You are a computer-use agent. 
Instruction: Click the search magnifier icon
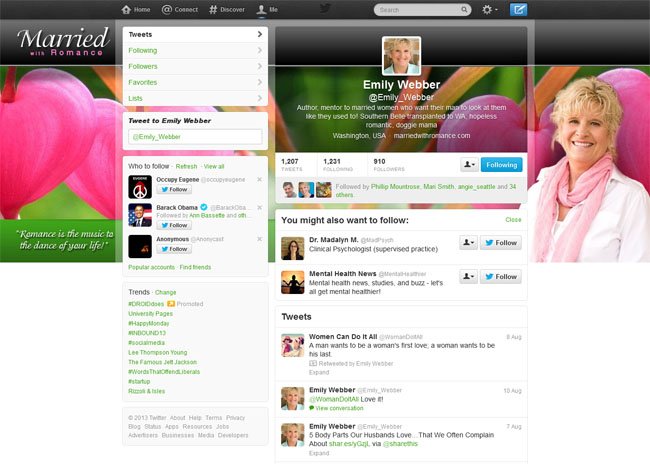[464, 10]
